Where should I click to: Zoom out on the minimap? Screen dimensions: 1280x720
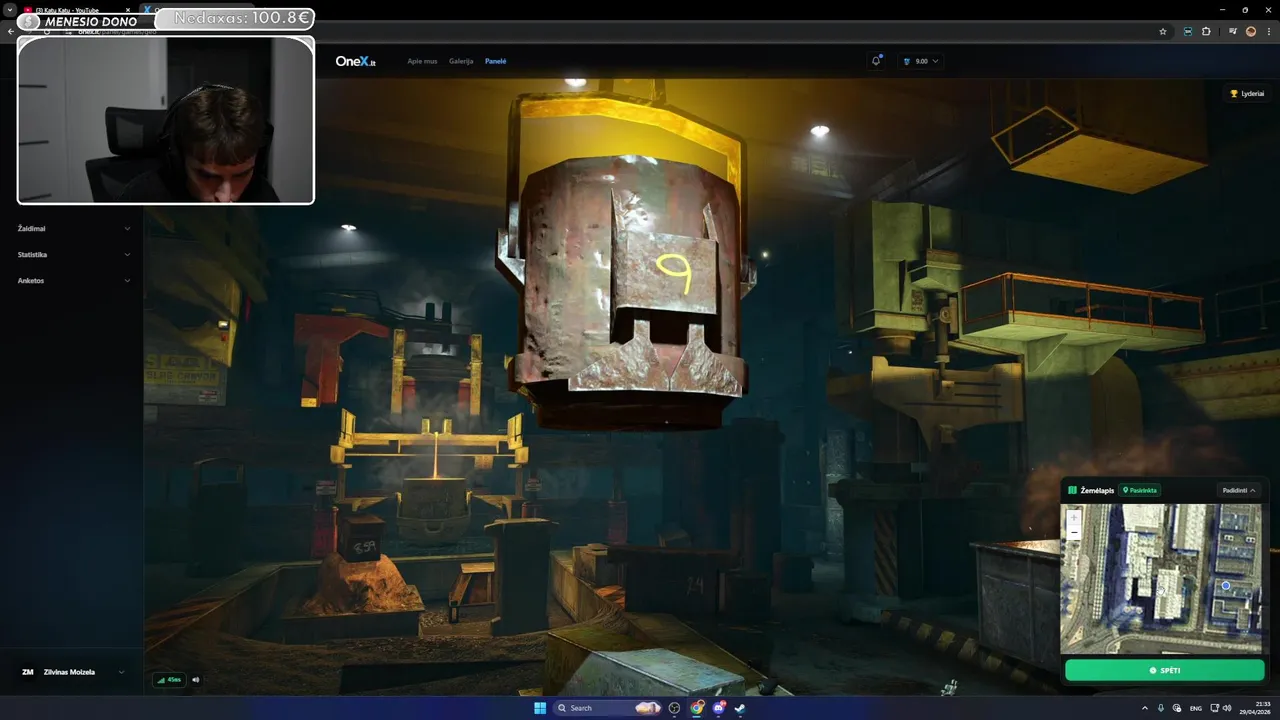[1074, 532]
